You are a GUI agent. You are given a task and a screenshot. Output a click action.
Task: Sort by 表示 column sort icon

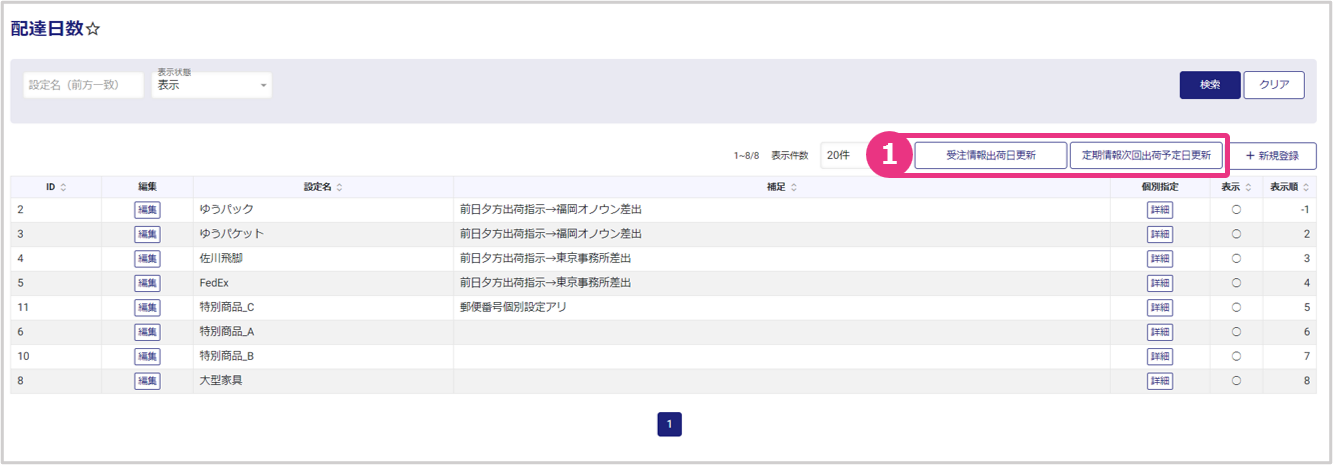[x=1248, y=187]
